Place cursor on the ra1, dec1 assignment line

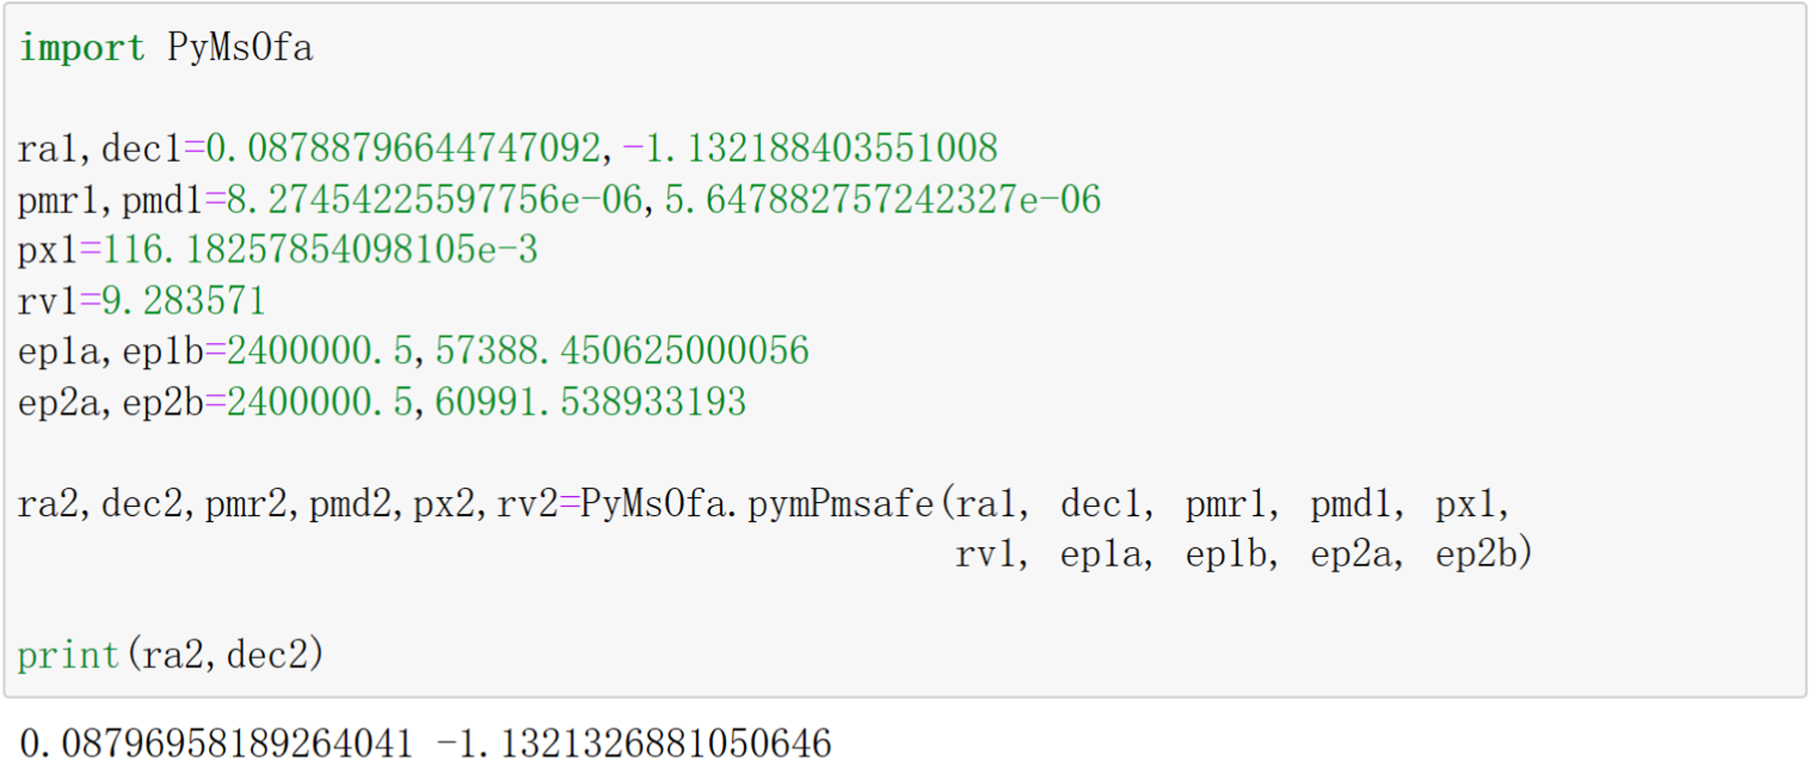(x=98, y=149)
